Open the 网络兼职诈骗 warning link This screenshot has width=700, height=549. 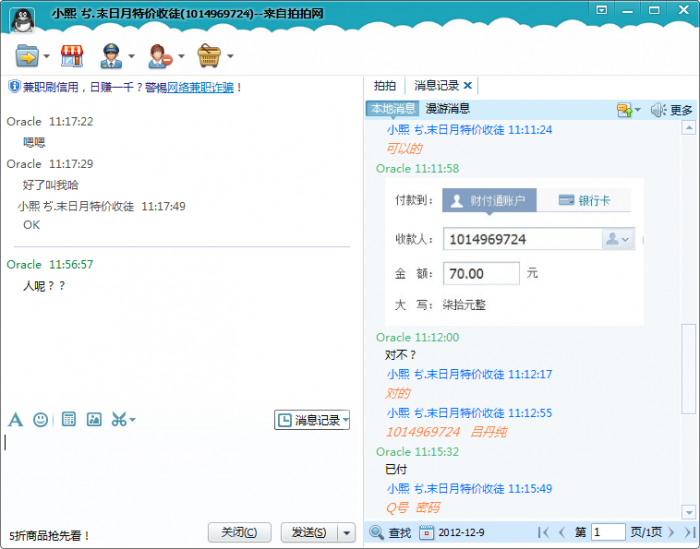(x=200, y=87)
